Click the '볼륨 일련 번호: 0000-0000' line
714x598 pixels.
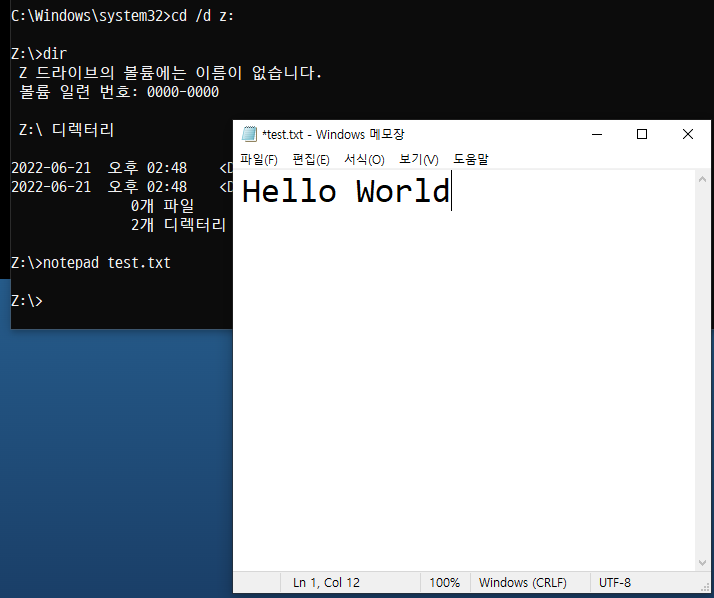click(x=119, y=92)
